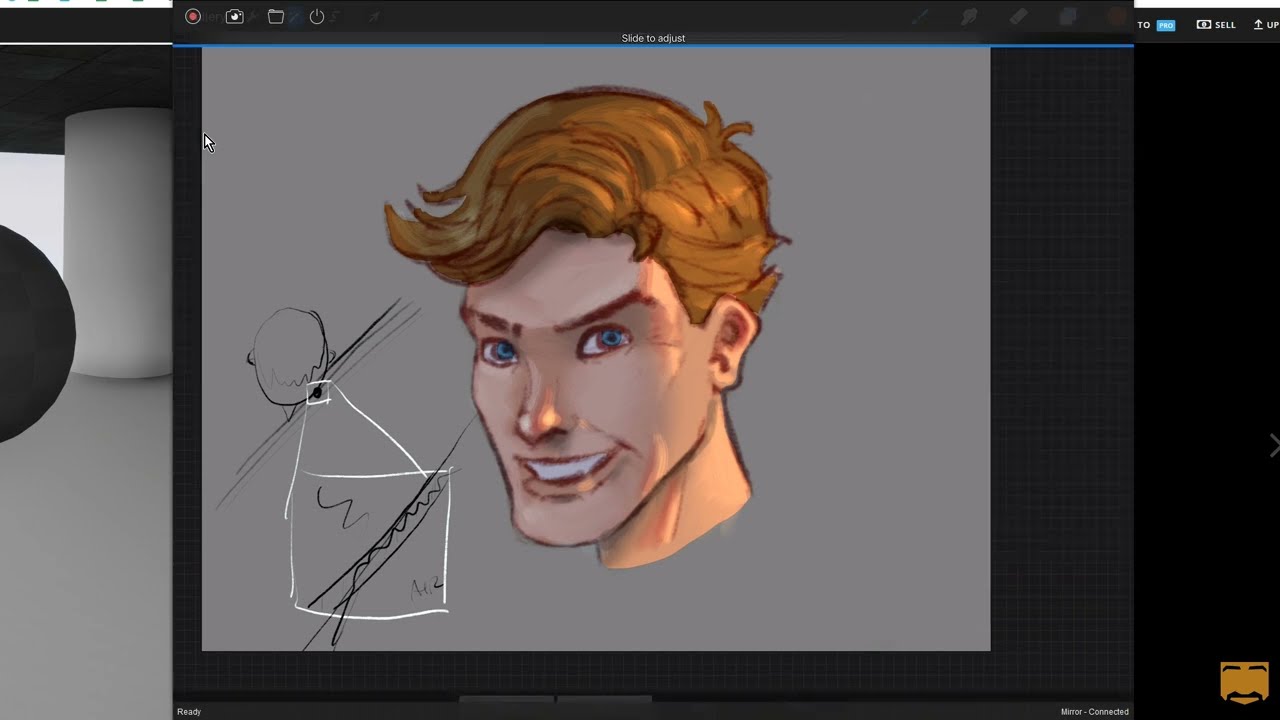Click the power icon in the mirror toolbar
The width and height of the screenshot is (1280, 720).
317,16
